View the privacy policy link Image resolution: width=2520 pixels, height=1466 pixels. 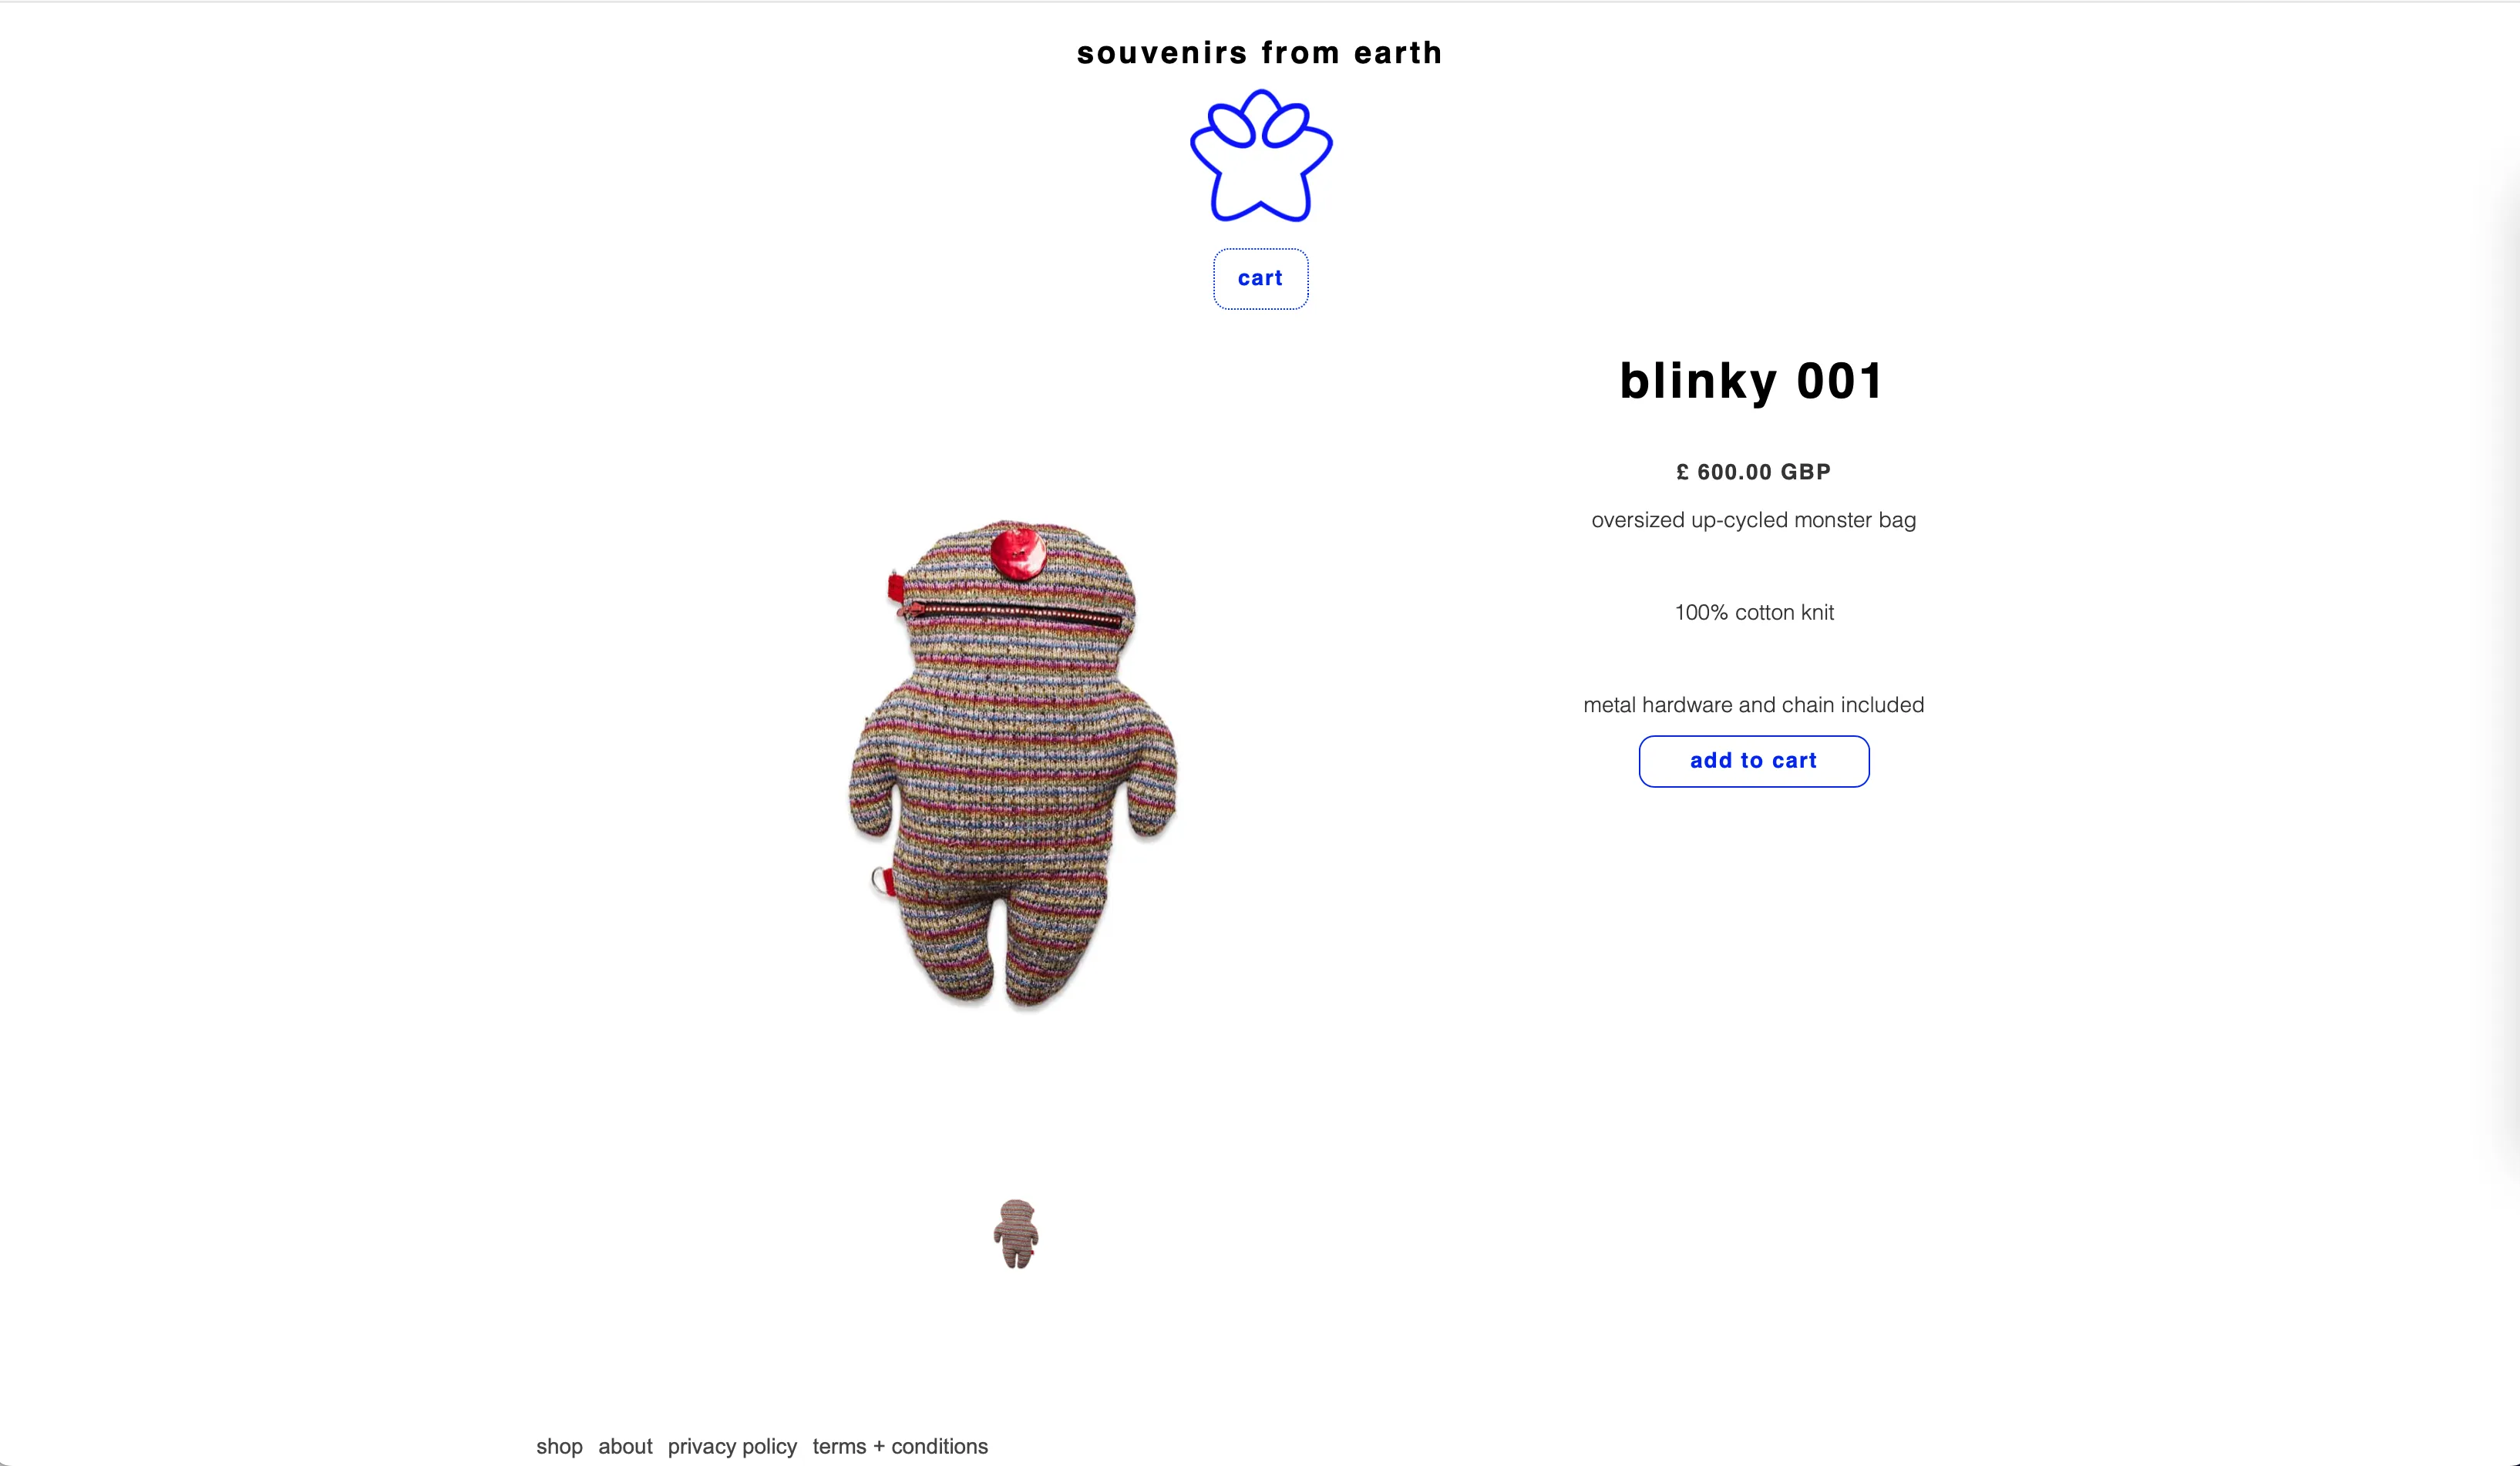click(732, 1446)
